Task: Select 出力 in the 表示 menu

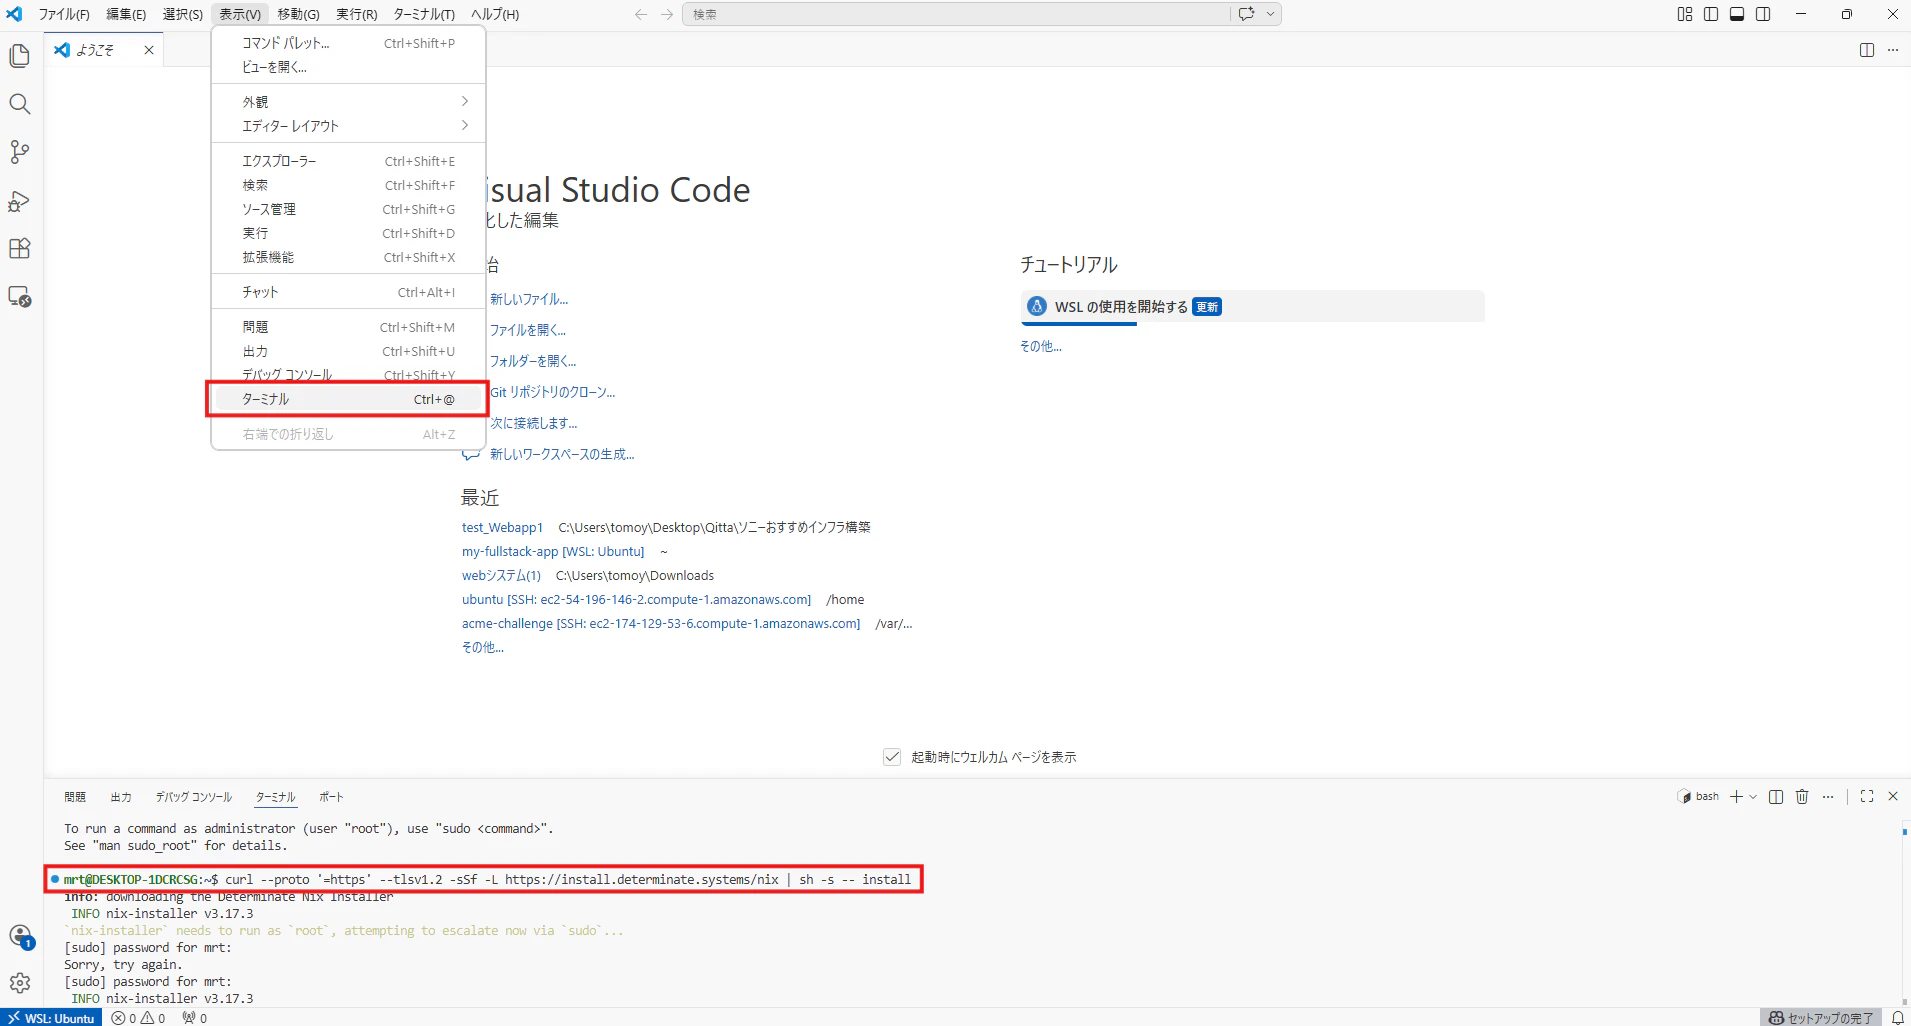Action: [348, 351]
